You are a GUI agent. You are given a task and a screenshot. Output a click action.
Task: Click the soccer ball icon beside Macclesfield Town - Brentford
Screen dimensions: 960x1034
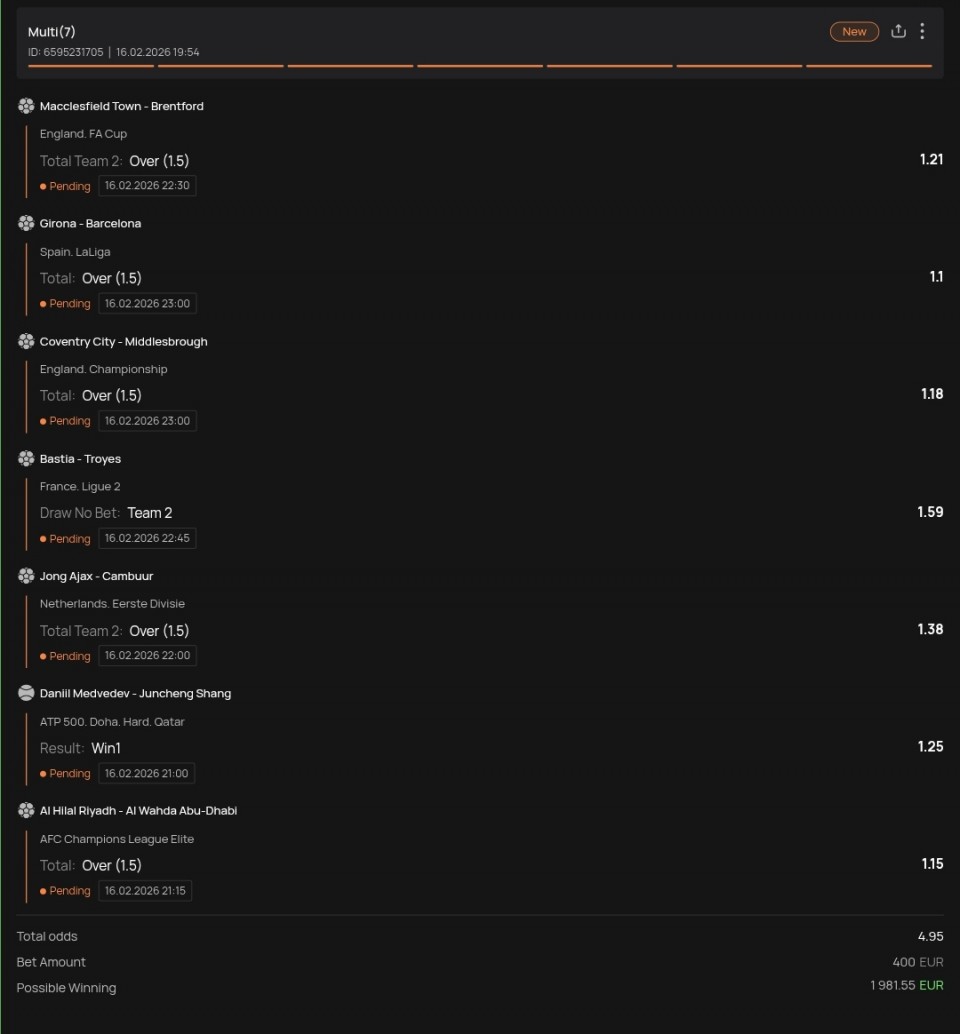click(x=26, y=106)
